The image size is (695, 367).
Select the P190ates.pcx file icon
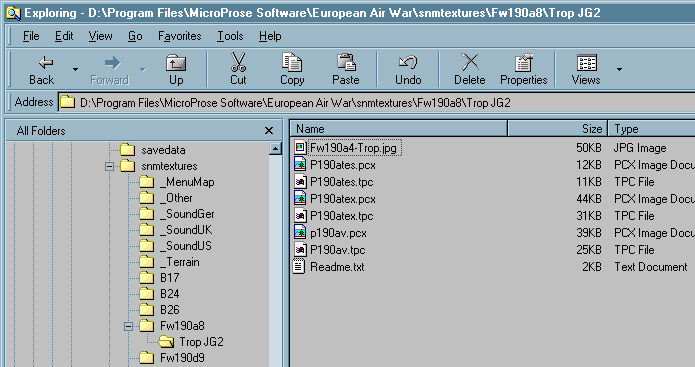(300, 164)
